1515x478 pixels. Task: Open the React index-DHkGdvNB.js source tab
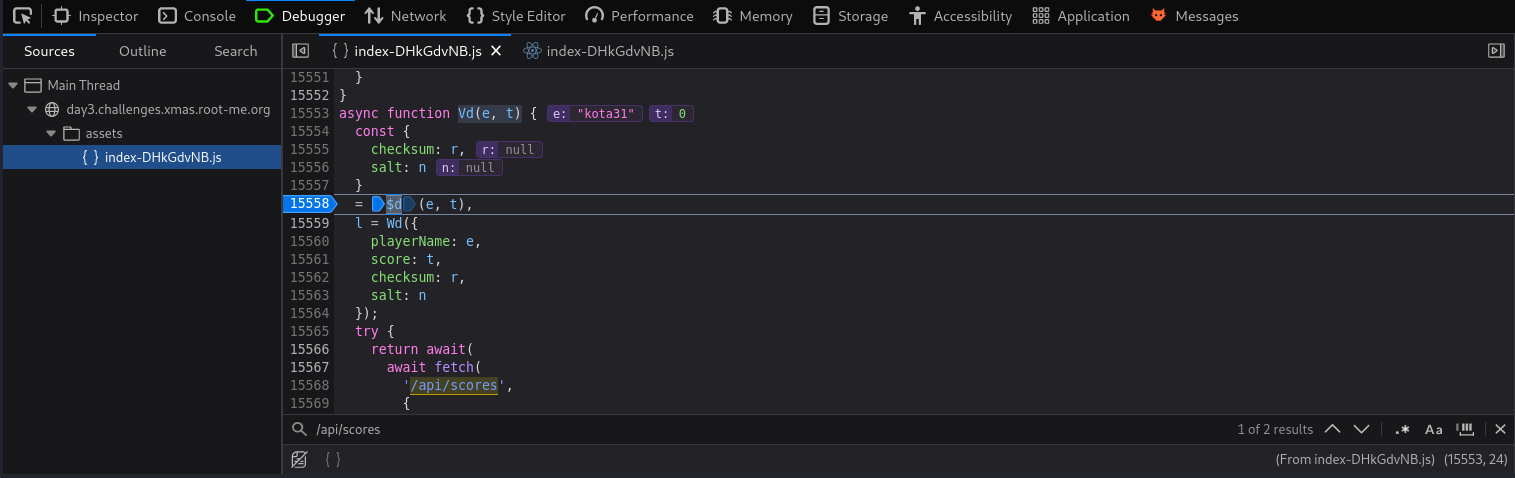[598, 51]
